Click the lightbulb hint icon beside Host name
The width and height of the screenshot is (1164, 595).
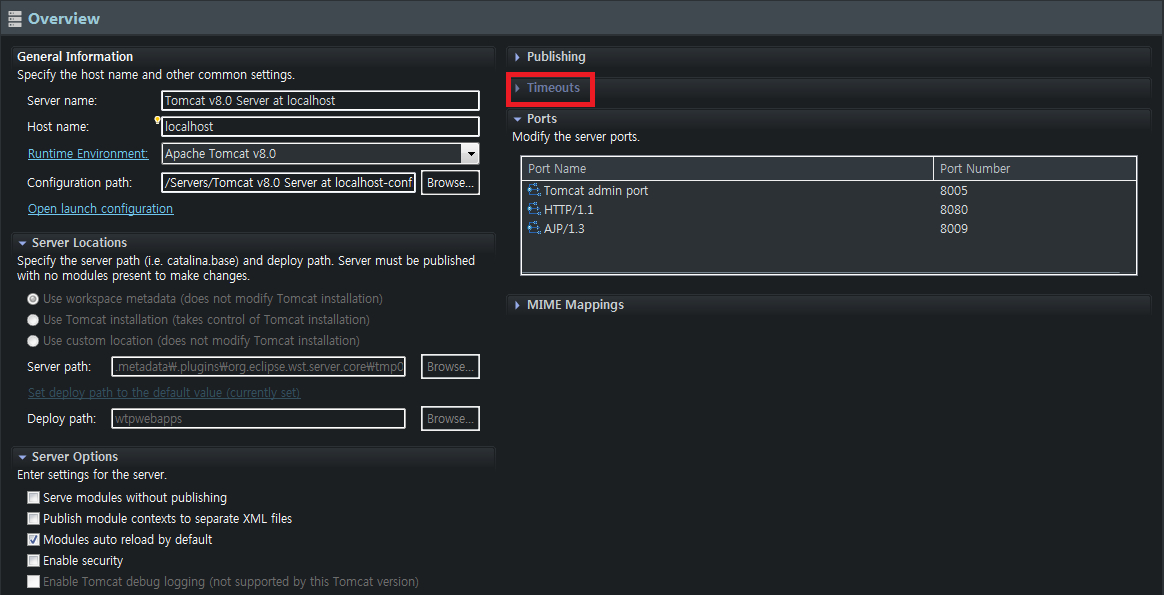(x=157, y=120)
